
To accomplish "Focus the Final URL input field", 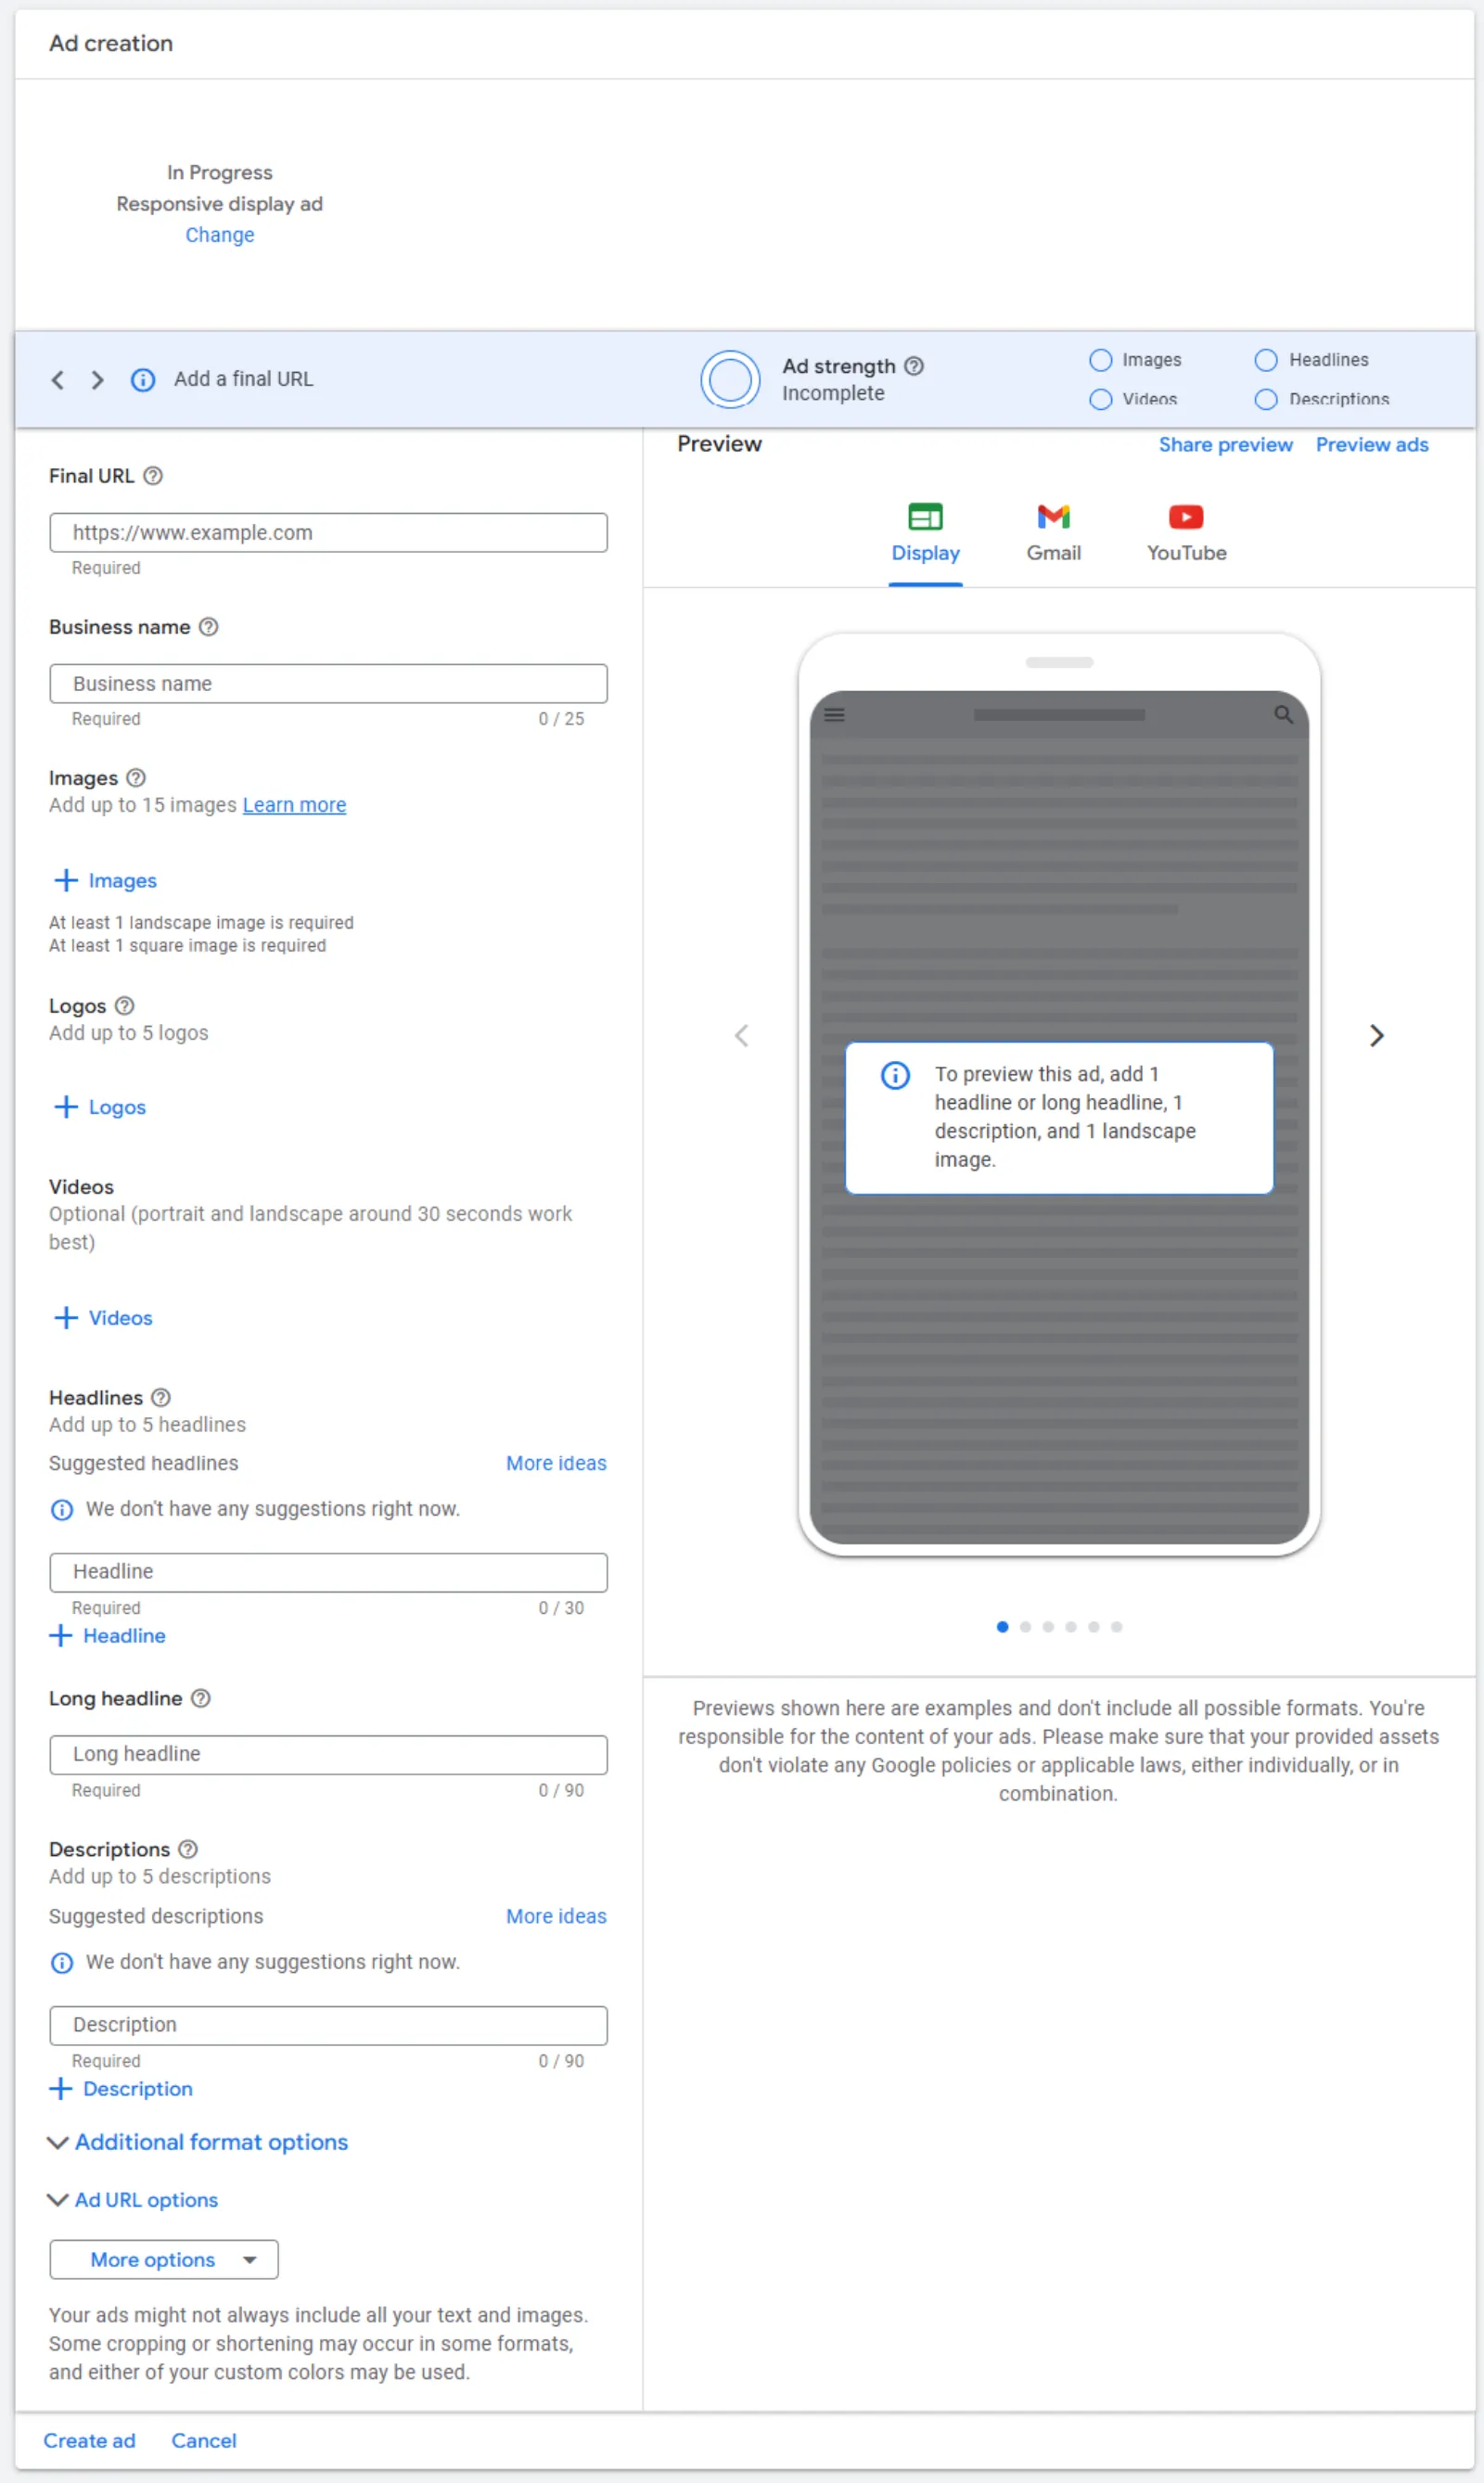I will click(x=329, y=533).
